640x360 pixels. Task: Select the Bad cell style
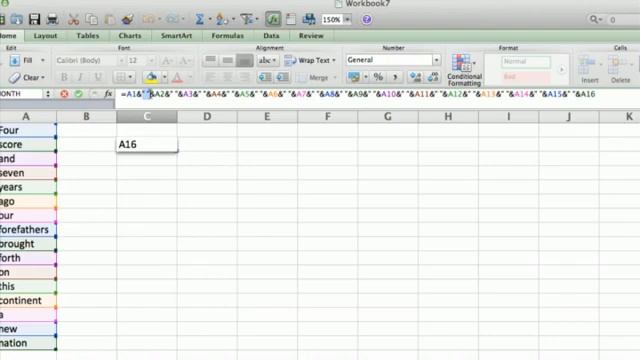click(525, 77)
